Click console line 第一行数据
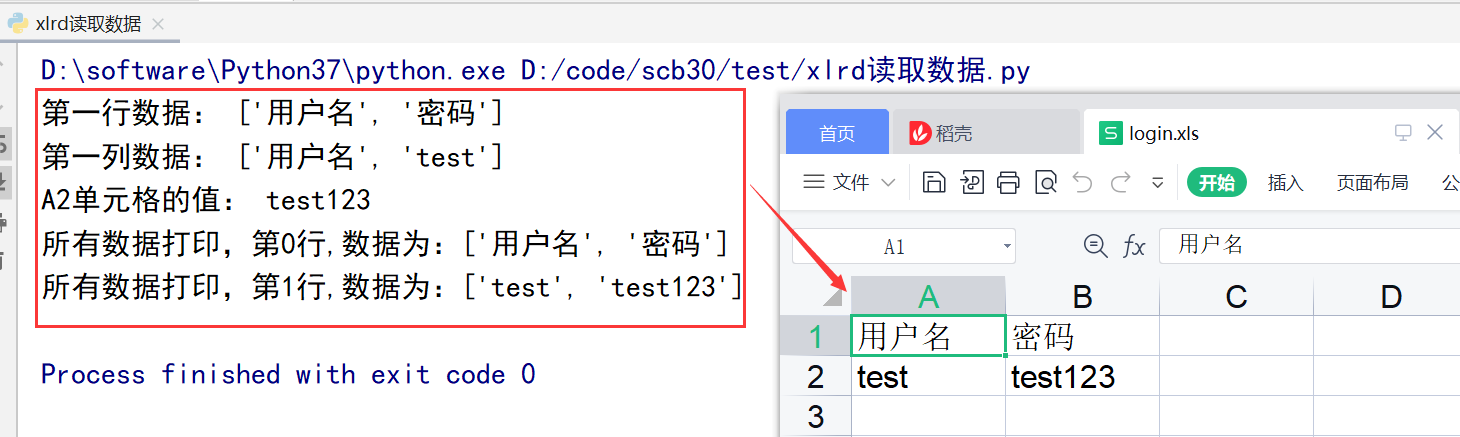This screenshot has width=1460, height=437. 272,115
